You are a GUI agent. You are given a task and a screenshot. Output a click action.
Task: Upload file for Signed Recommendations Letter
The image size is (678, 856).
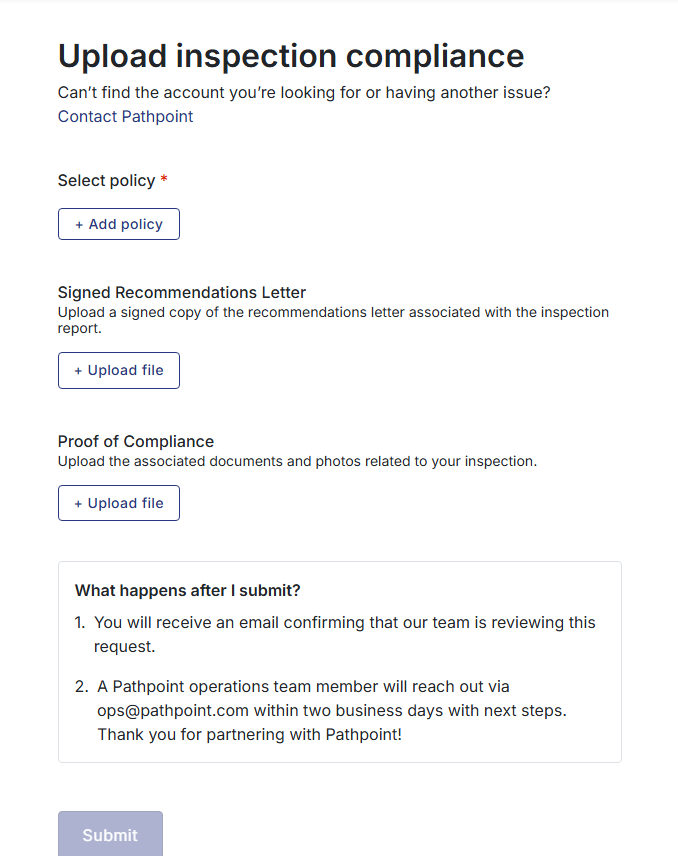coord(119,370)
